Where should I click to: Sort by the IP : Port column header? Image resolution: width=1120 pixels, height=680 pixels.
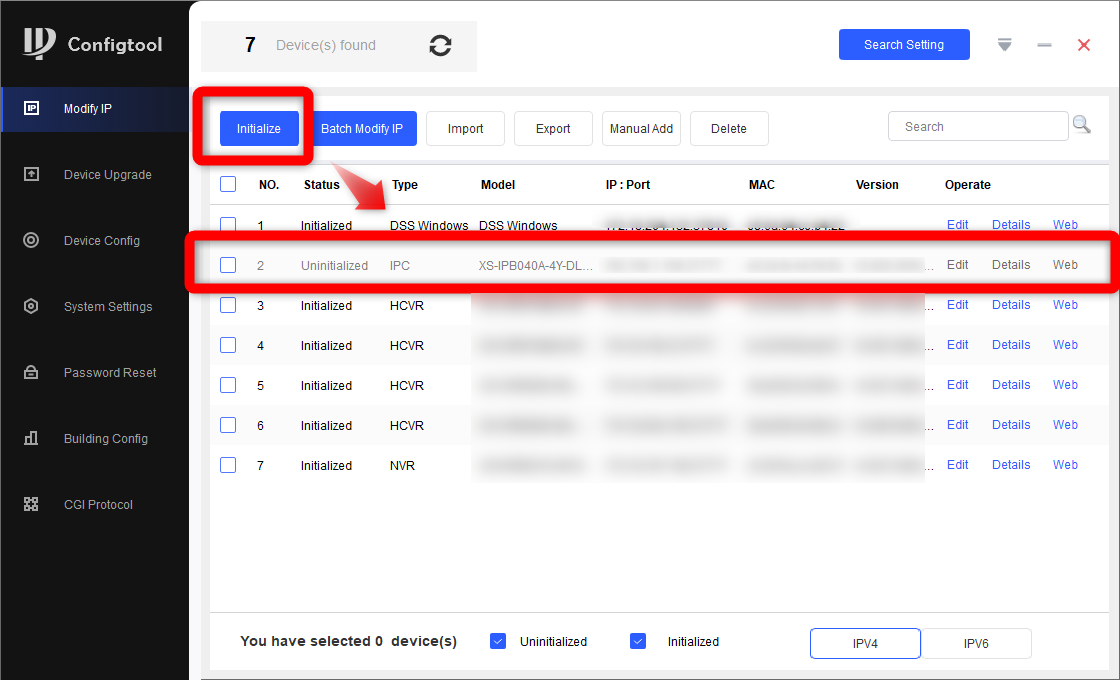click(x=628, y=184)
